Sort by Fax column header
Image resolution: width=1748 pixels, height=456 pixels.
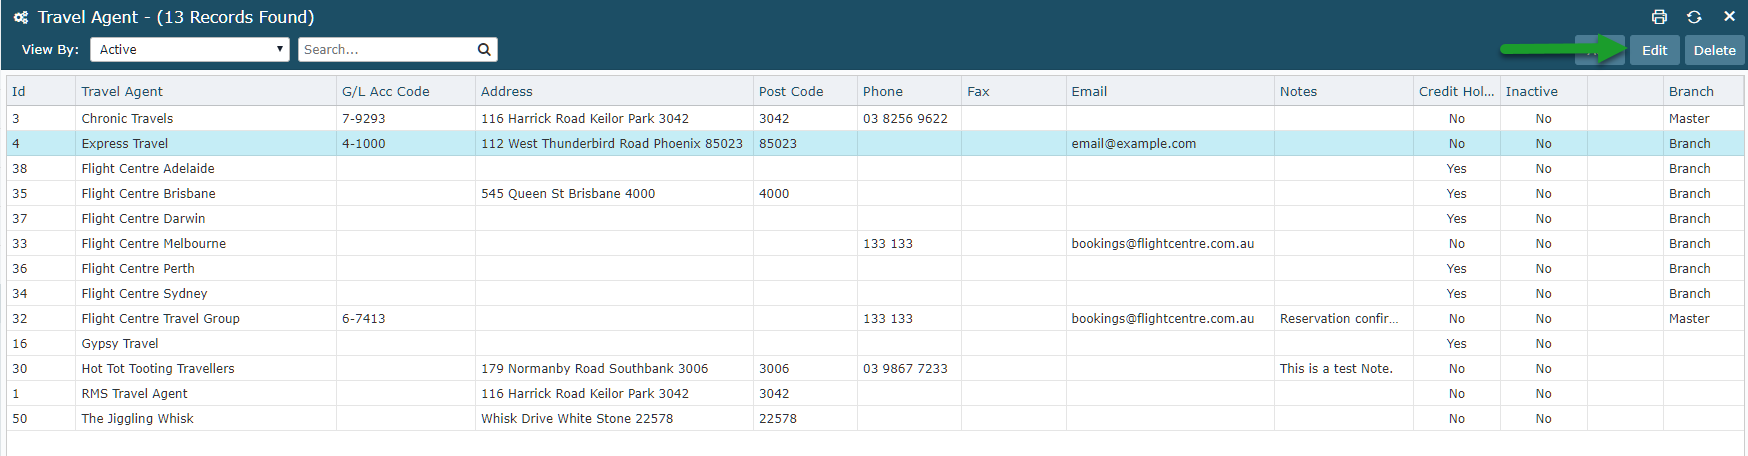(x=1013, y=91)
